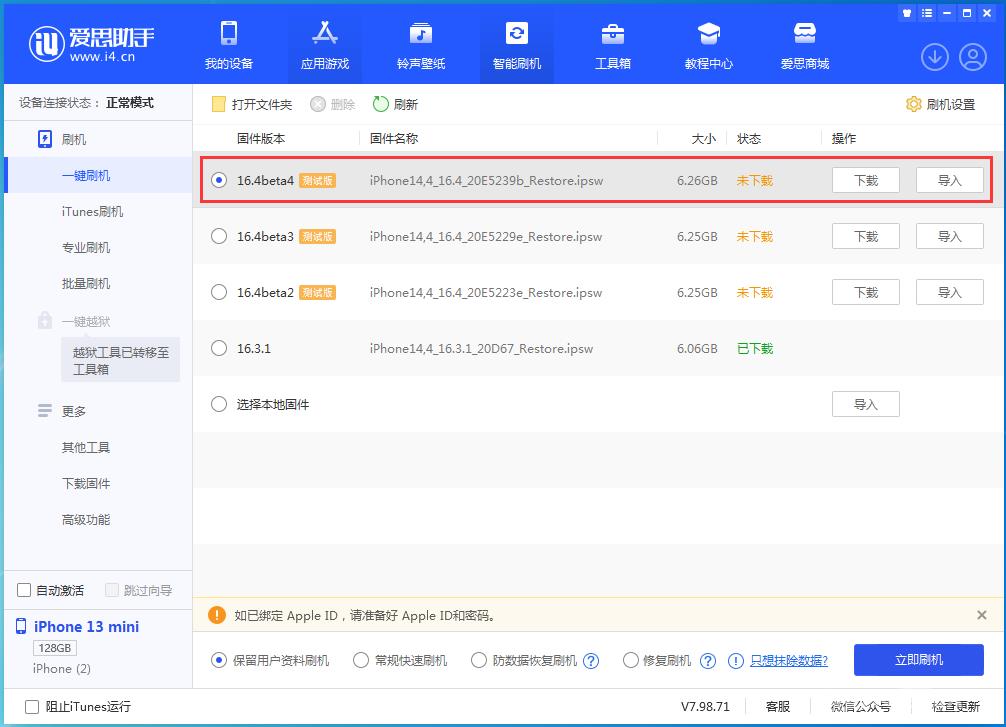The height and width of the screenshot is (727, 1006).
Task: Change app skin with the shirt icon
Action: coord(906,12)
